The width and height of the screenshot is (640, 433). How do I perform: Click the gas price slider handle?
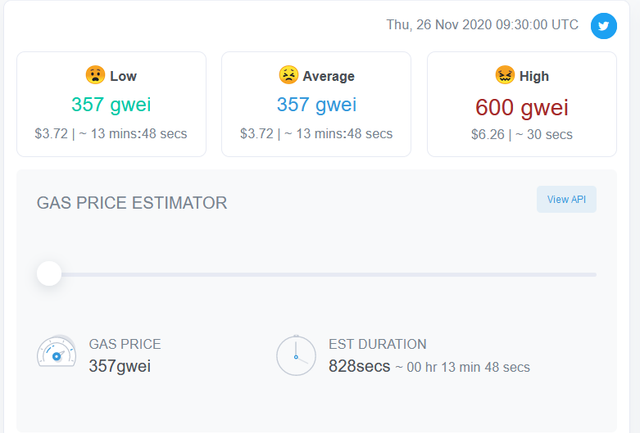pyautogui.click(x=49, y=273)
